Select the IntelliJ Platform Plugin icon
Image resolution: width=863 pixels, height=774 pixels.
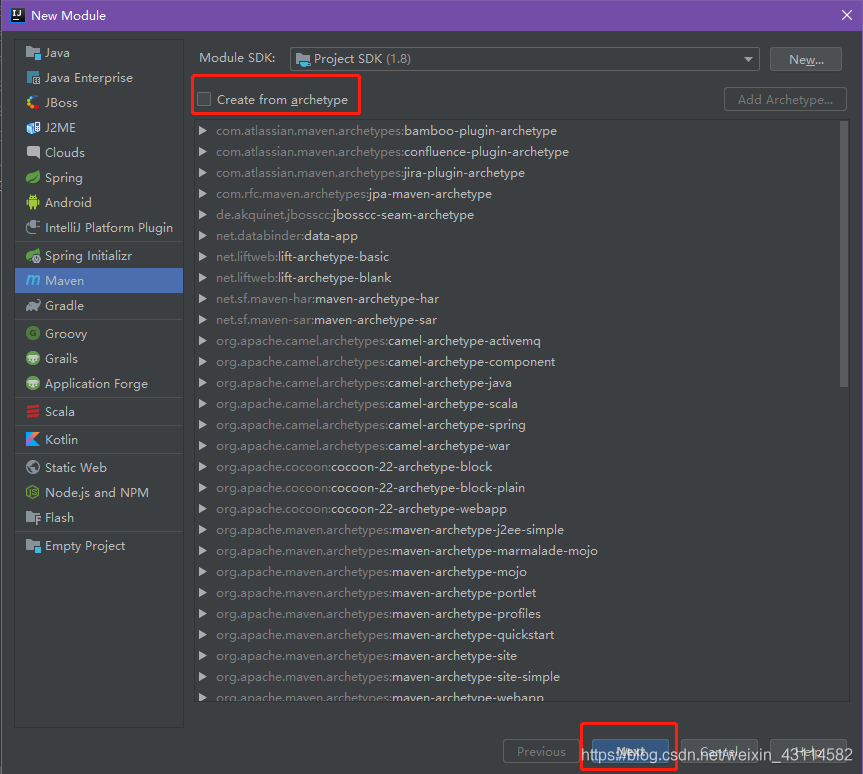(33, 227)
